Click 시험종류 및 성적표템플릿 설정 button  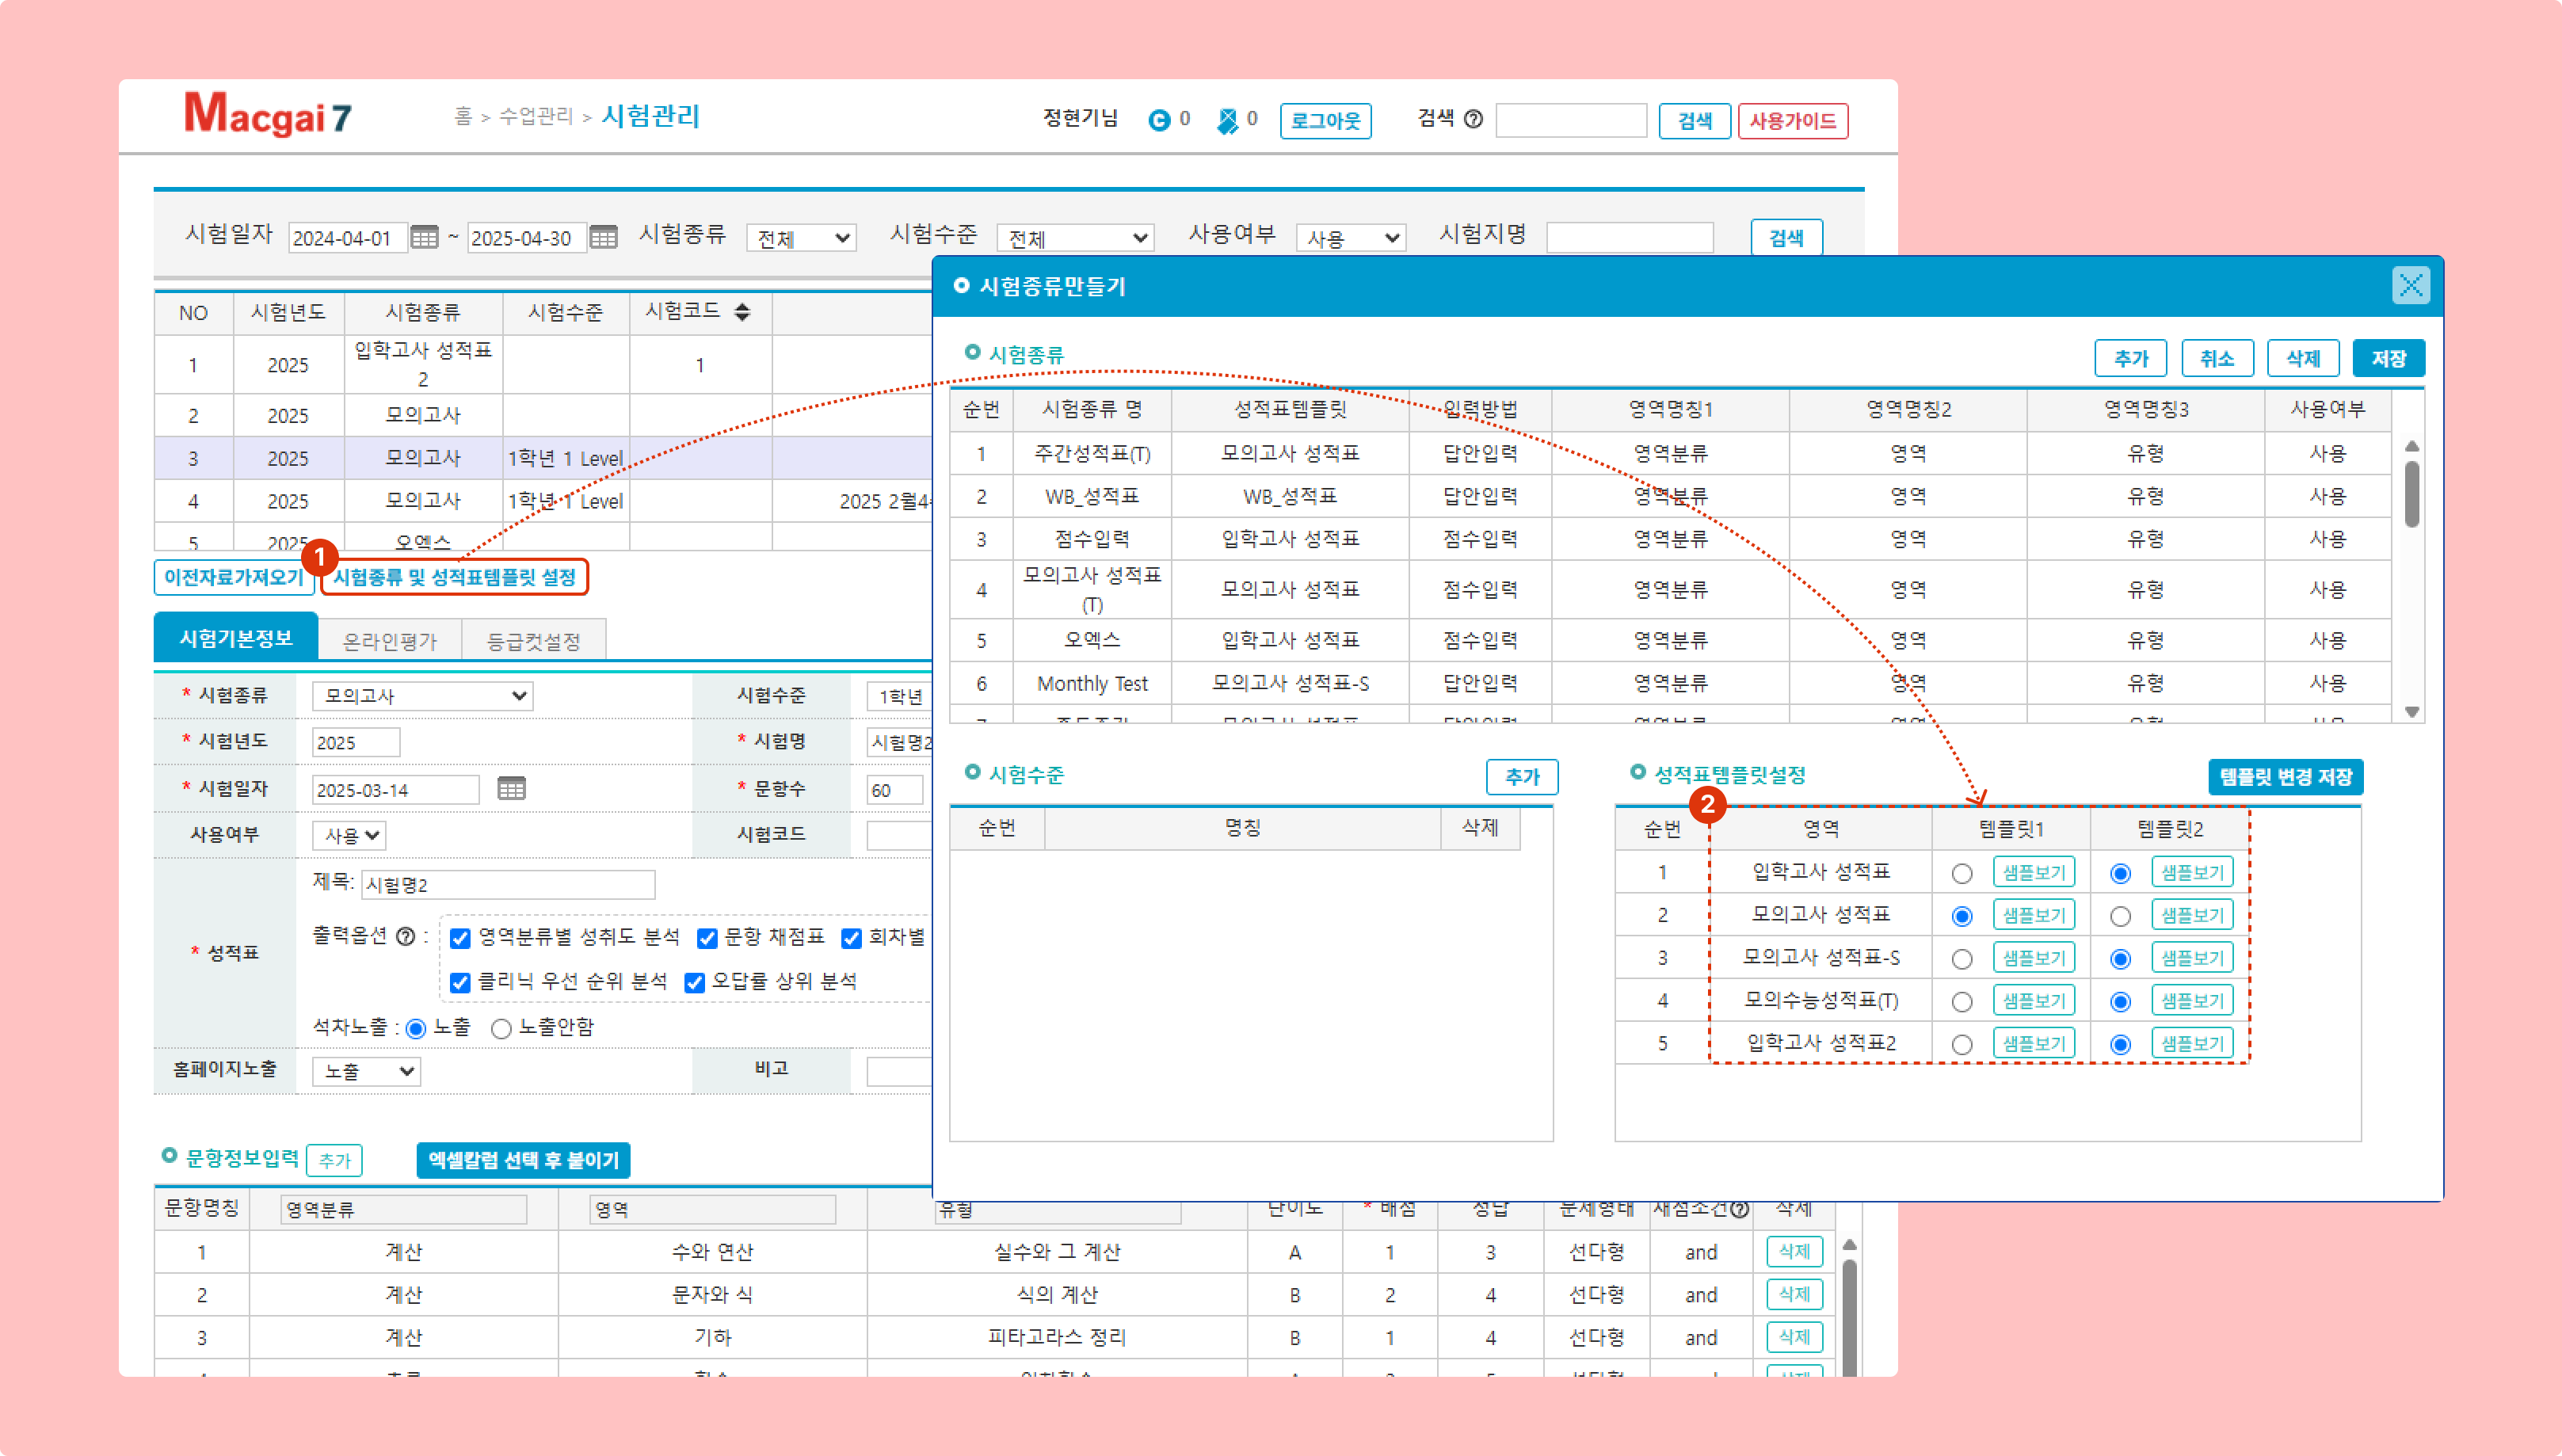(454, 577)
